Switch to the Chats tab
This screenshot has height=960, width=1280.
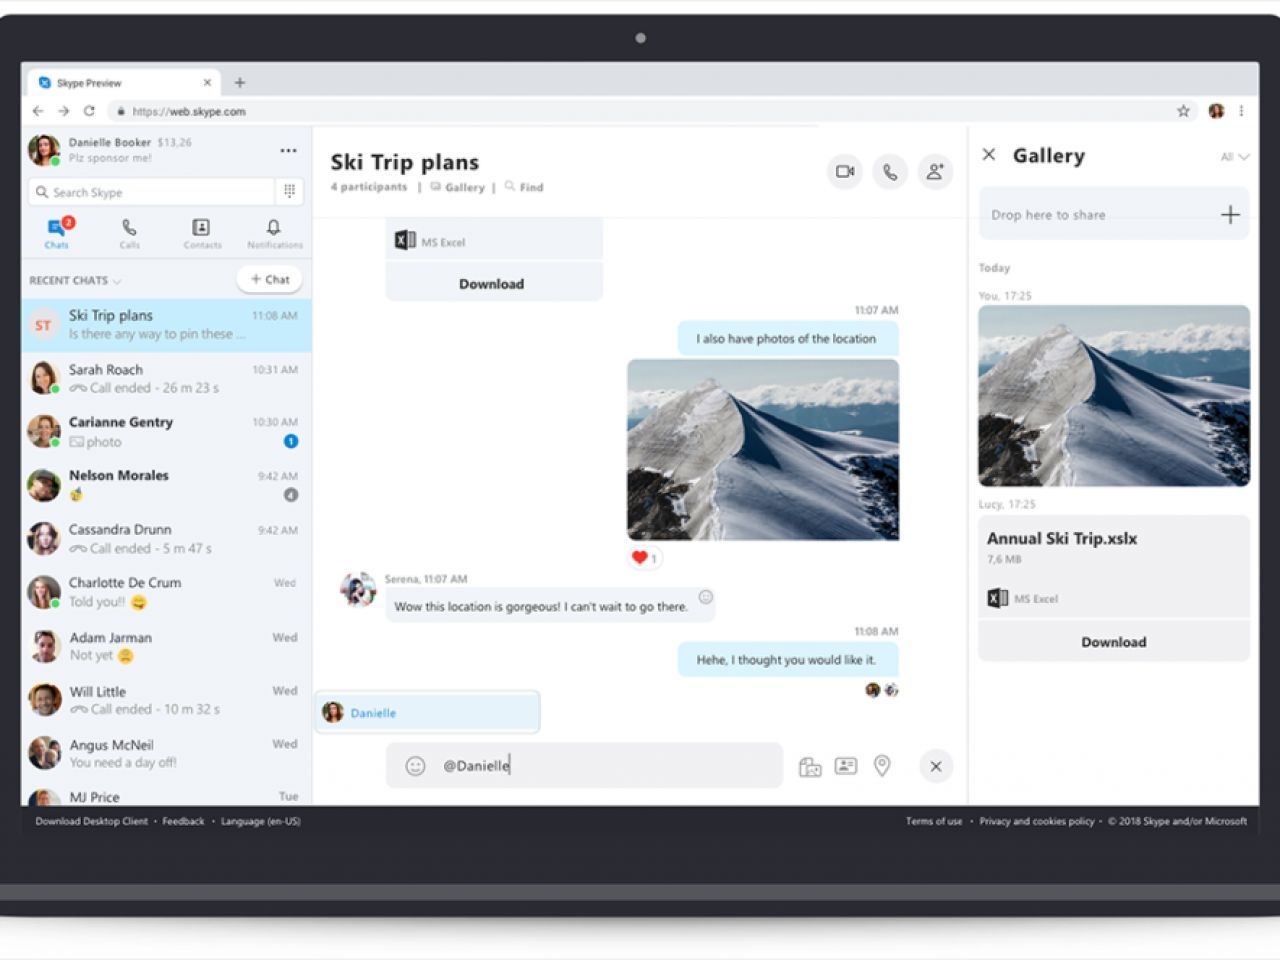coord(57,234)
